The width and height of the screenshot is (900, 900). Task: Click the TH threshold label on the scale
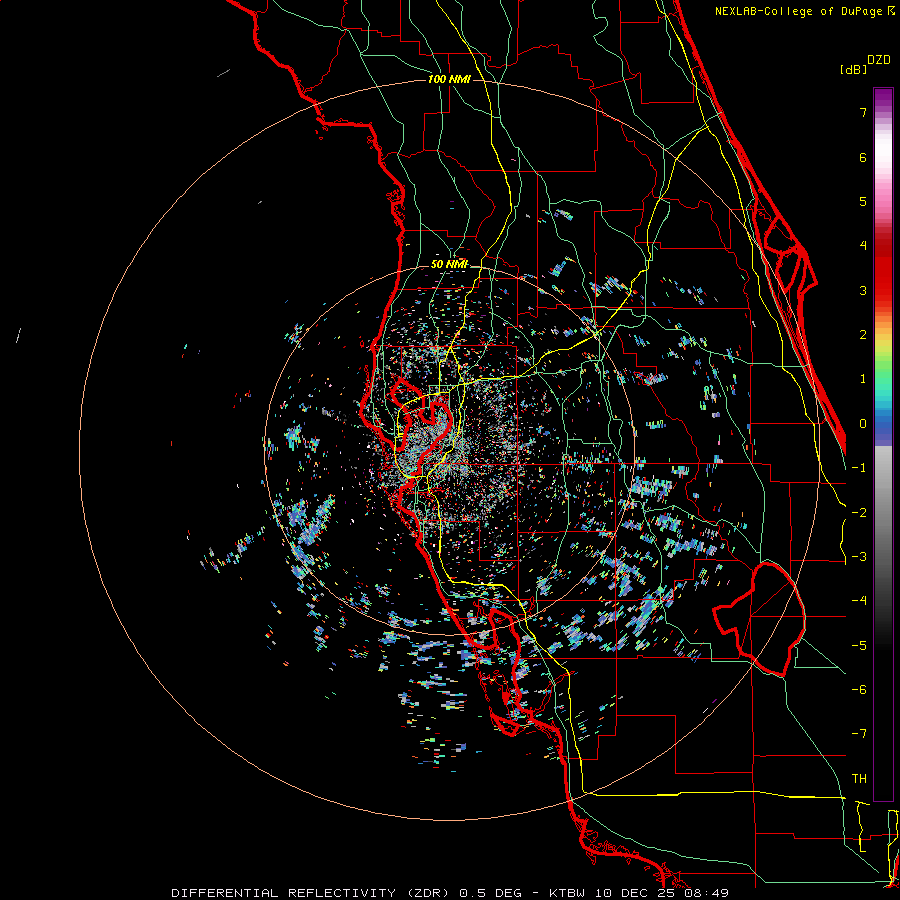click(x=859, y=779)
